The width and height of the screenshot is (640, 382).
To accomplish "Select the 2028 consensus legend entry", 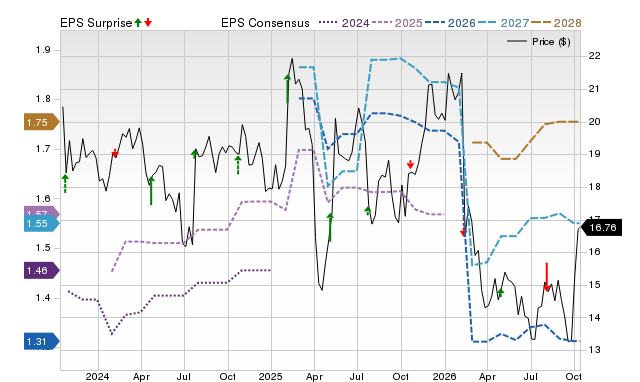I will point(556,23).
